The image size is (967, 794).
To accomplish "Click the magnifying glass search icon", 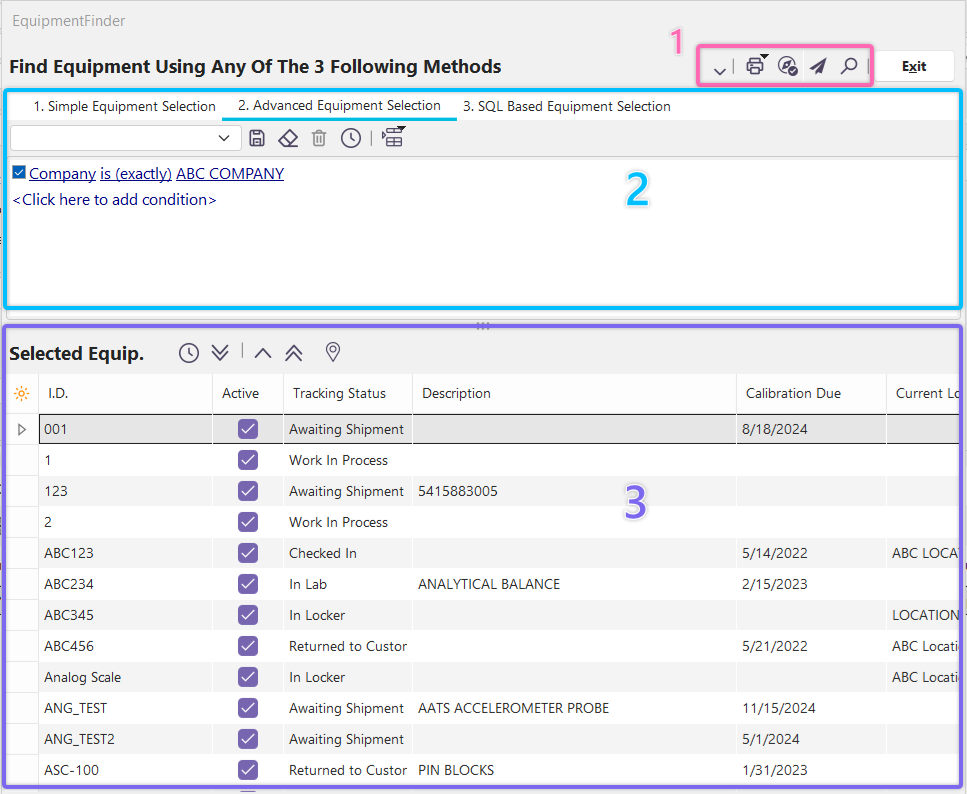I will [x=849, y=67].
